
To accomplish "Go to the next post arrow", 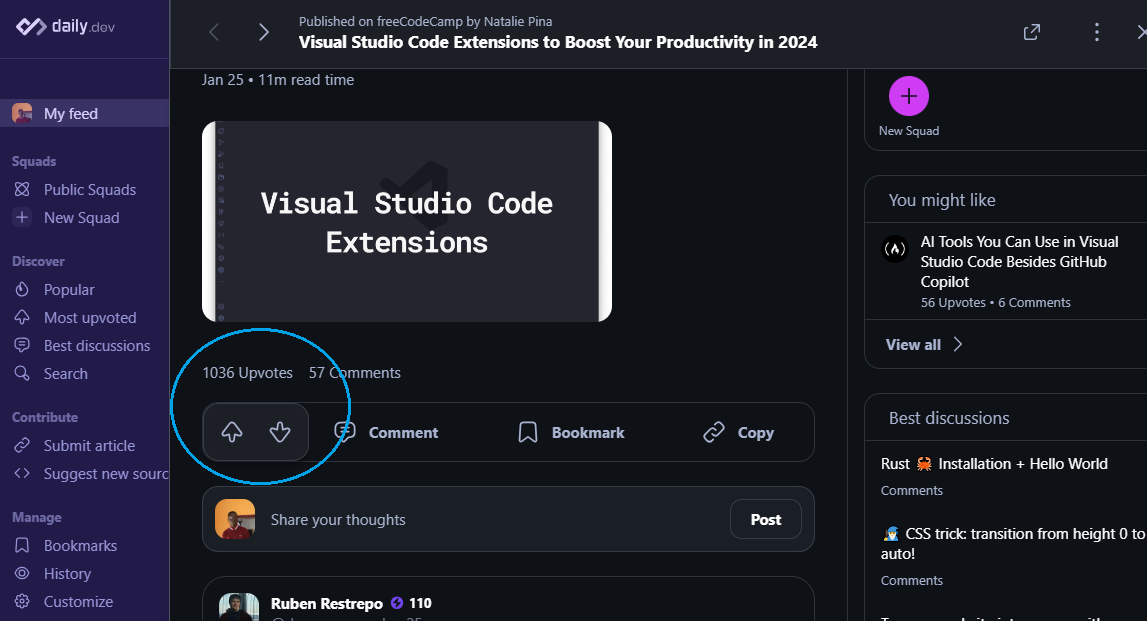I will tap(263, 31).
